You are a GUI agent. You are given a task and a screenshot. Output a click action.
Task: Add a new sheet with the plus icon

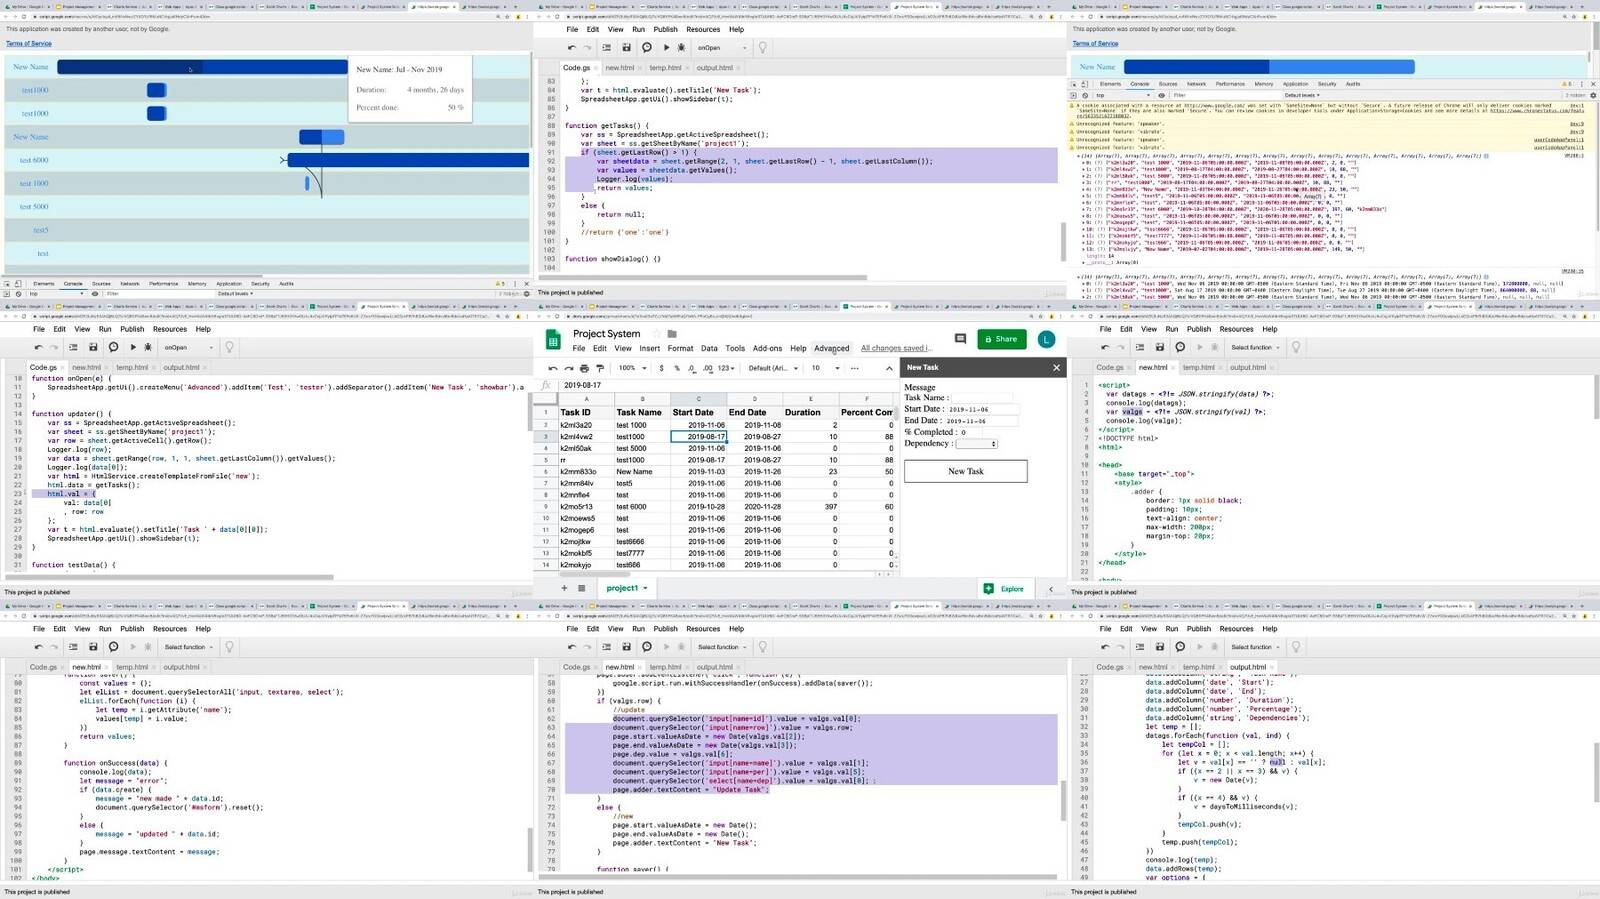click(564, 588)
